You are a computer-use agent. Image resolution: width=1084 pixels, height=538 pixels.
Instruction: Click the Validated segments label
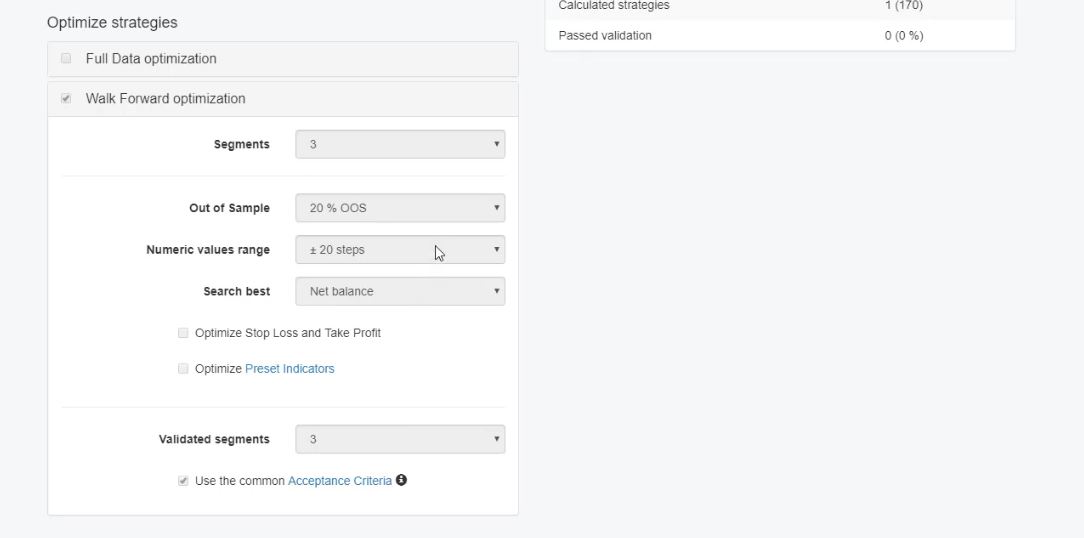click(214, 439)
